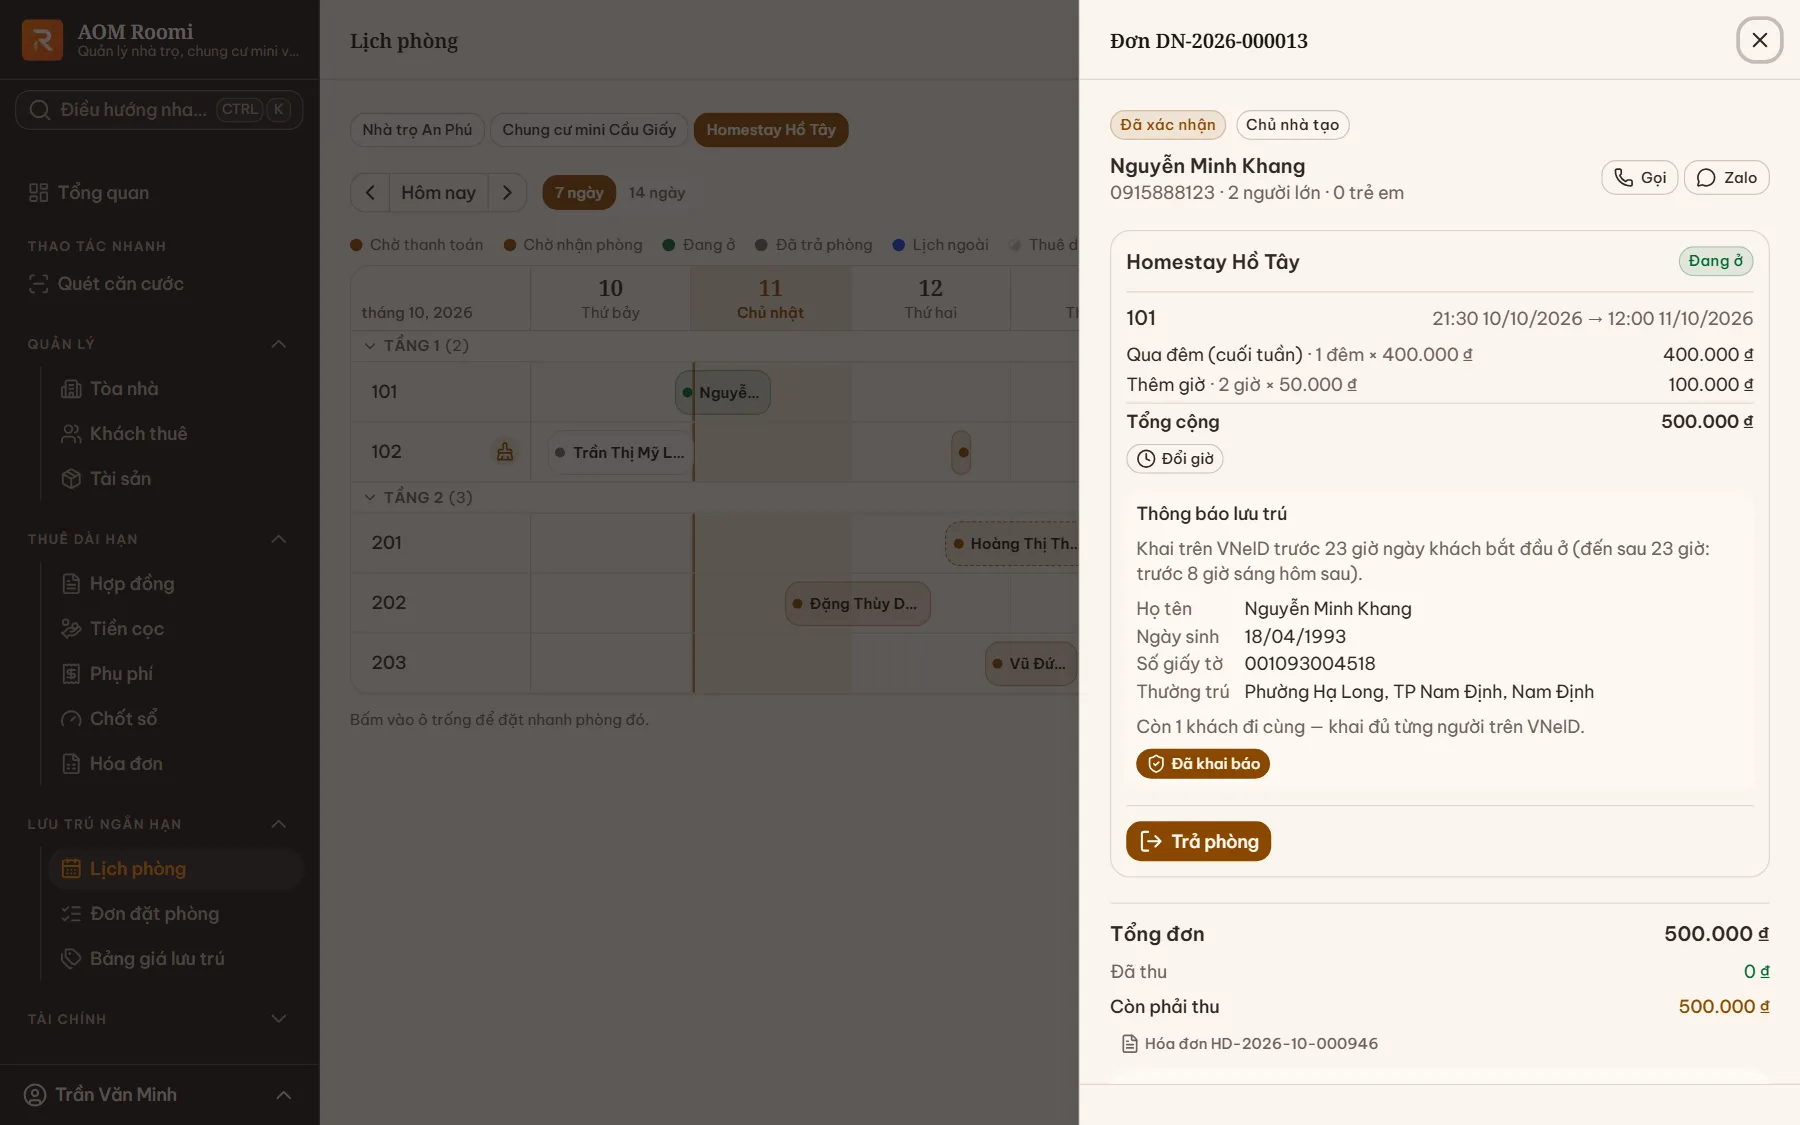1800x1125 pixels.
Task: Click the Đã khai báo declared badge
Action: click(x=1203, y=764)
